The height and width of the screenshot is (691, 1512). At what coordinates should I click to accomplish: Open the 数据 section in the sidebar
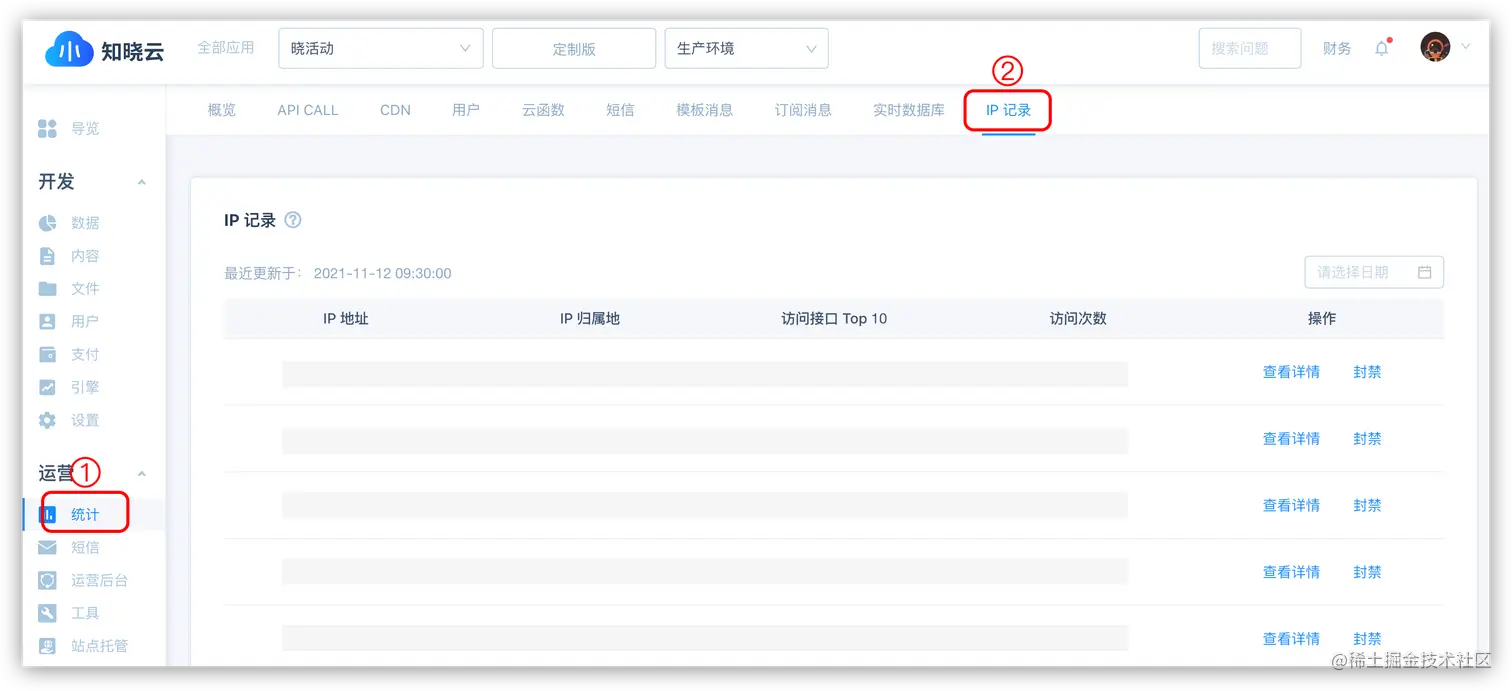(x=84, y=222)
